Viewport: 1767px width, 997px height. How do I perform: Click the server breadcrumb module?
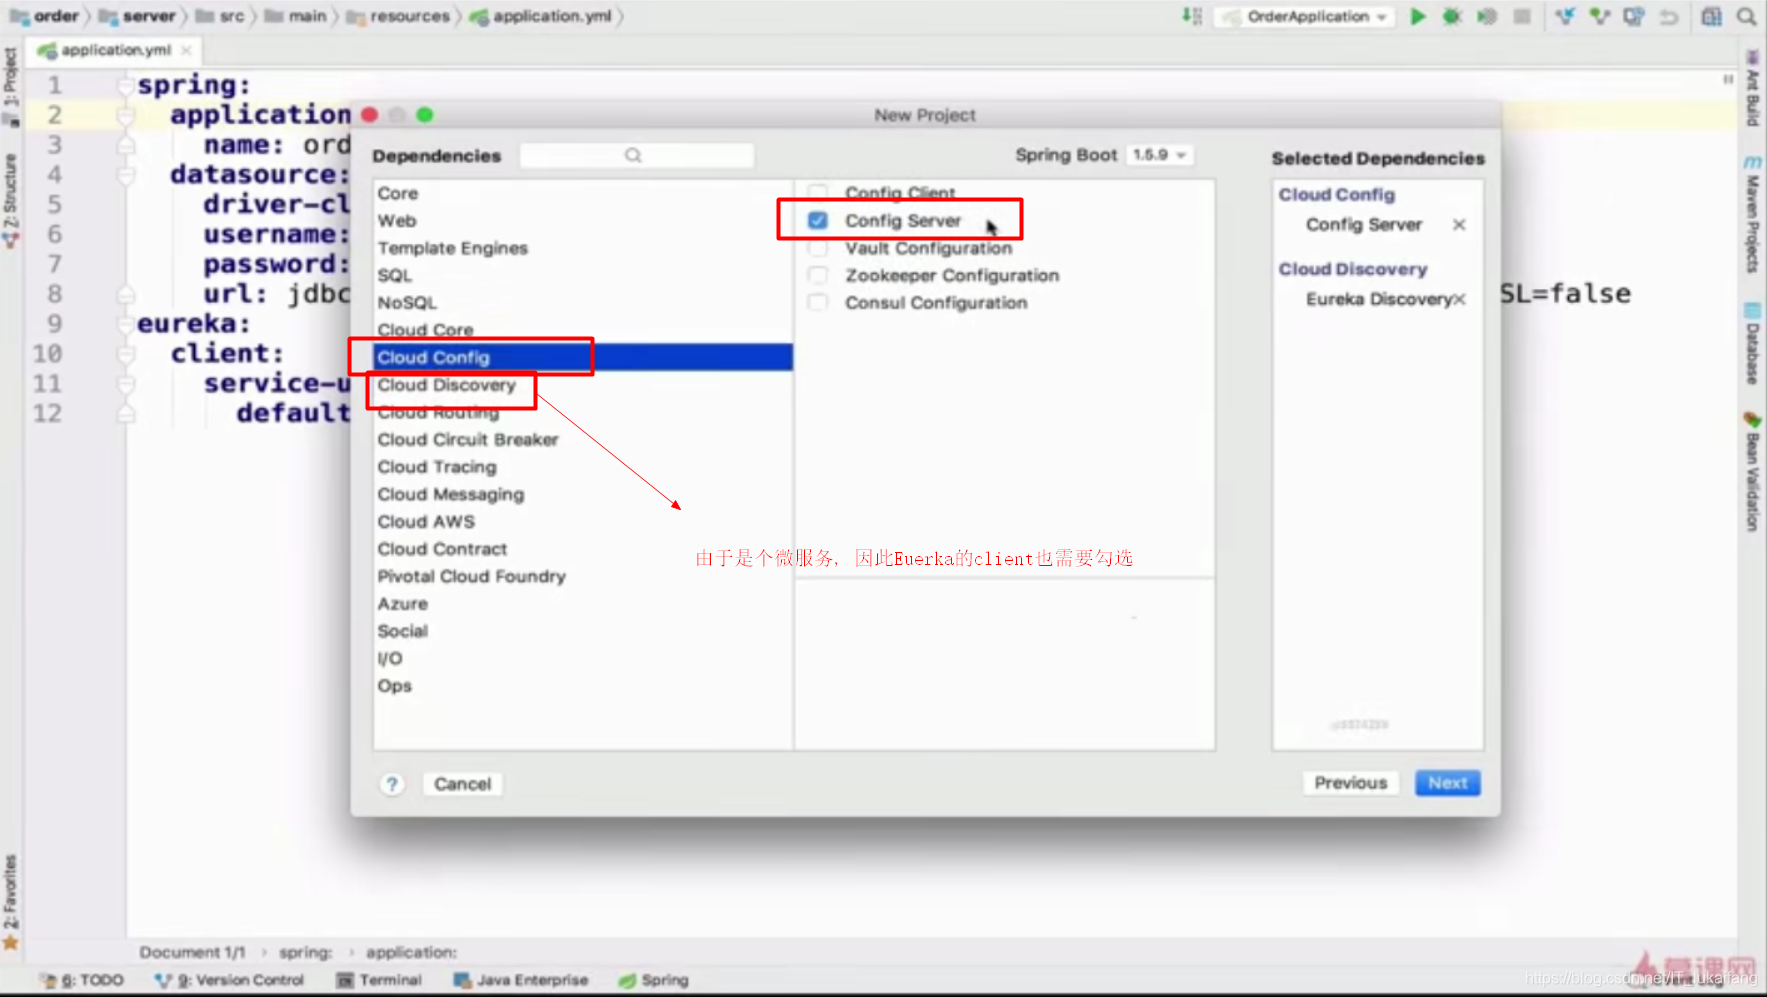pos(138,16)
